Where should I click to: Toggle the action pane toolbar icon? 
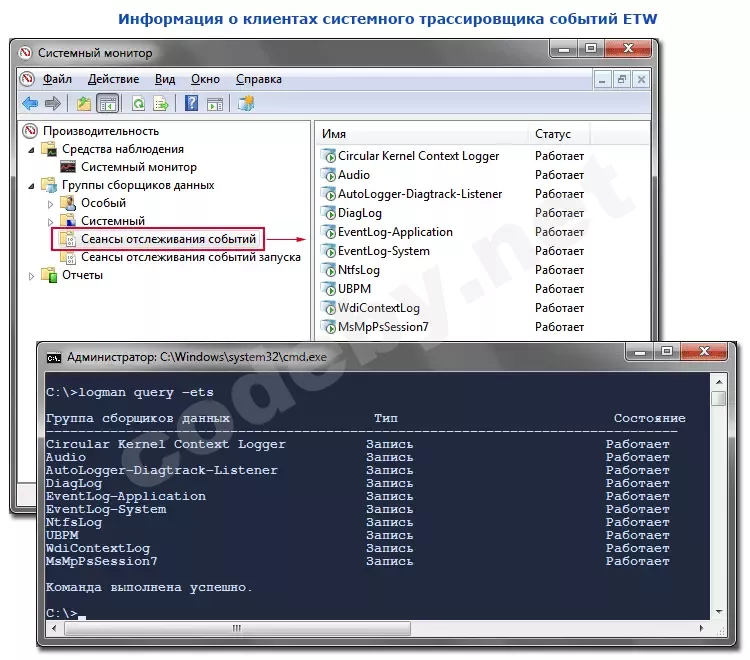pos(215,103)
